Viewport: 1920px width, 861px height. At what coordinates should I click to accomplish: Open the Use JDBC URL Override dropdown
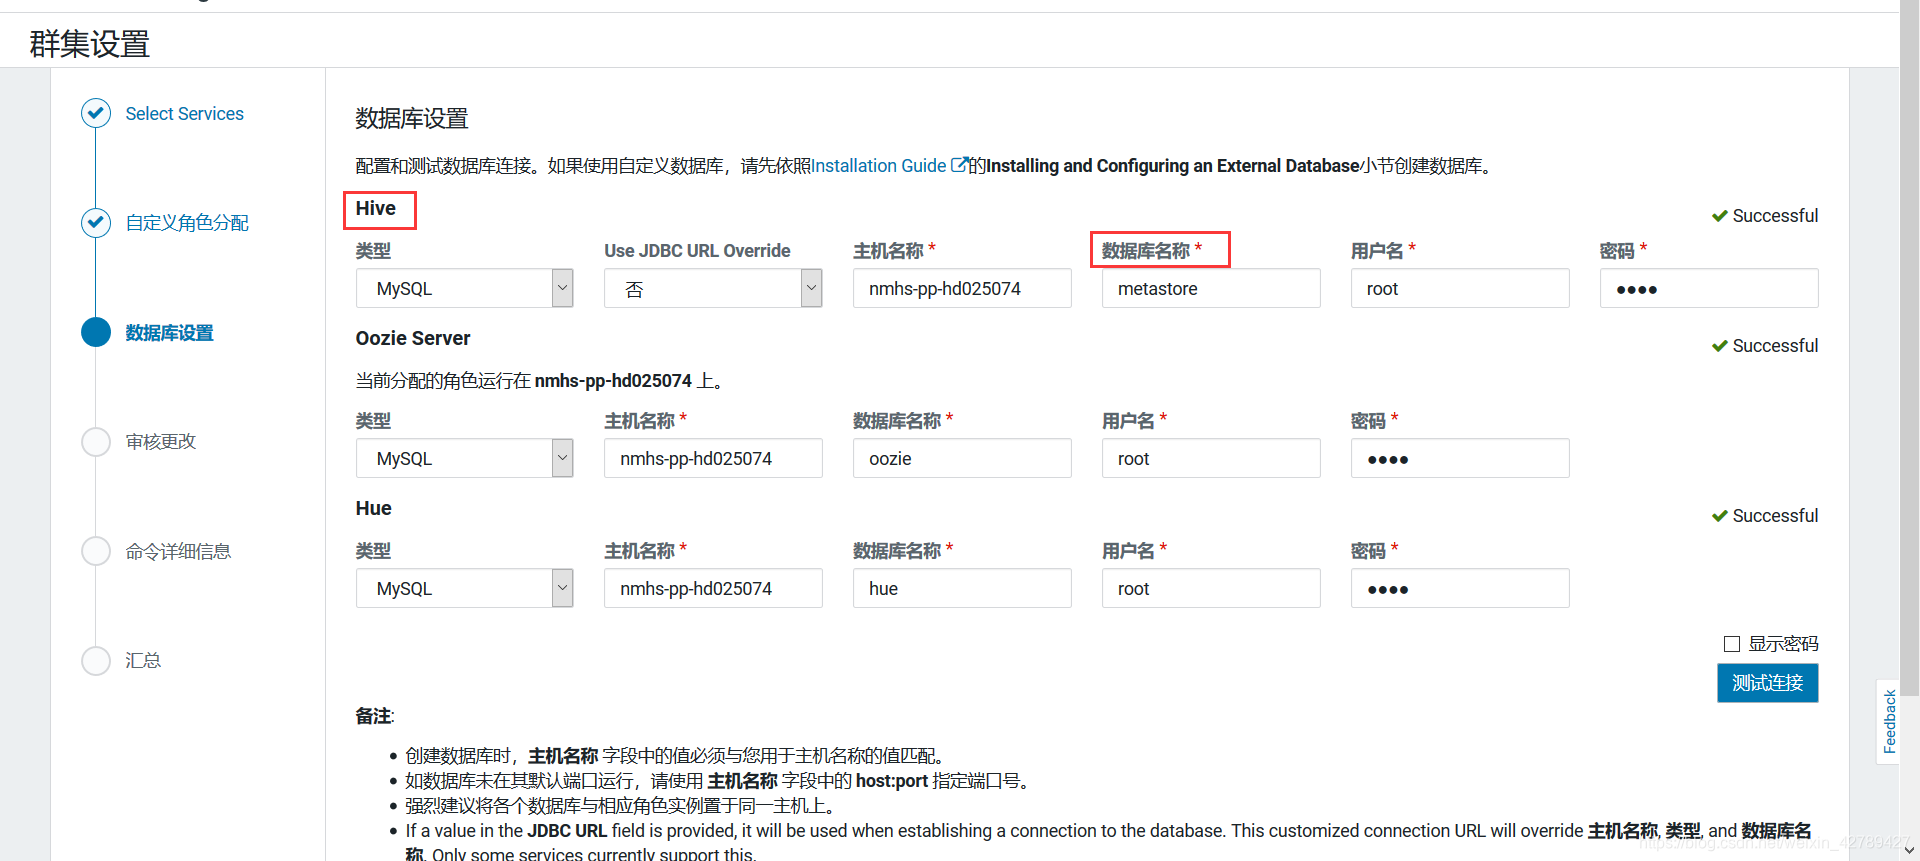coord(713,288)
